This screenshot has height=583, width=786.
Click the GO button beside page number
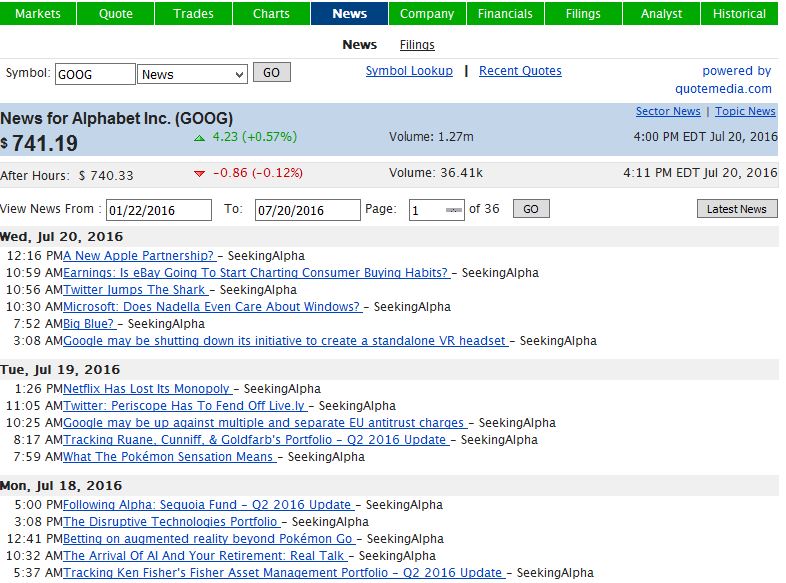tap(531, 209)
